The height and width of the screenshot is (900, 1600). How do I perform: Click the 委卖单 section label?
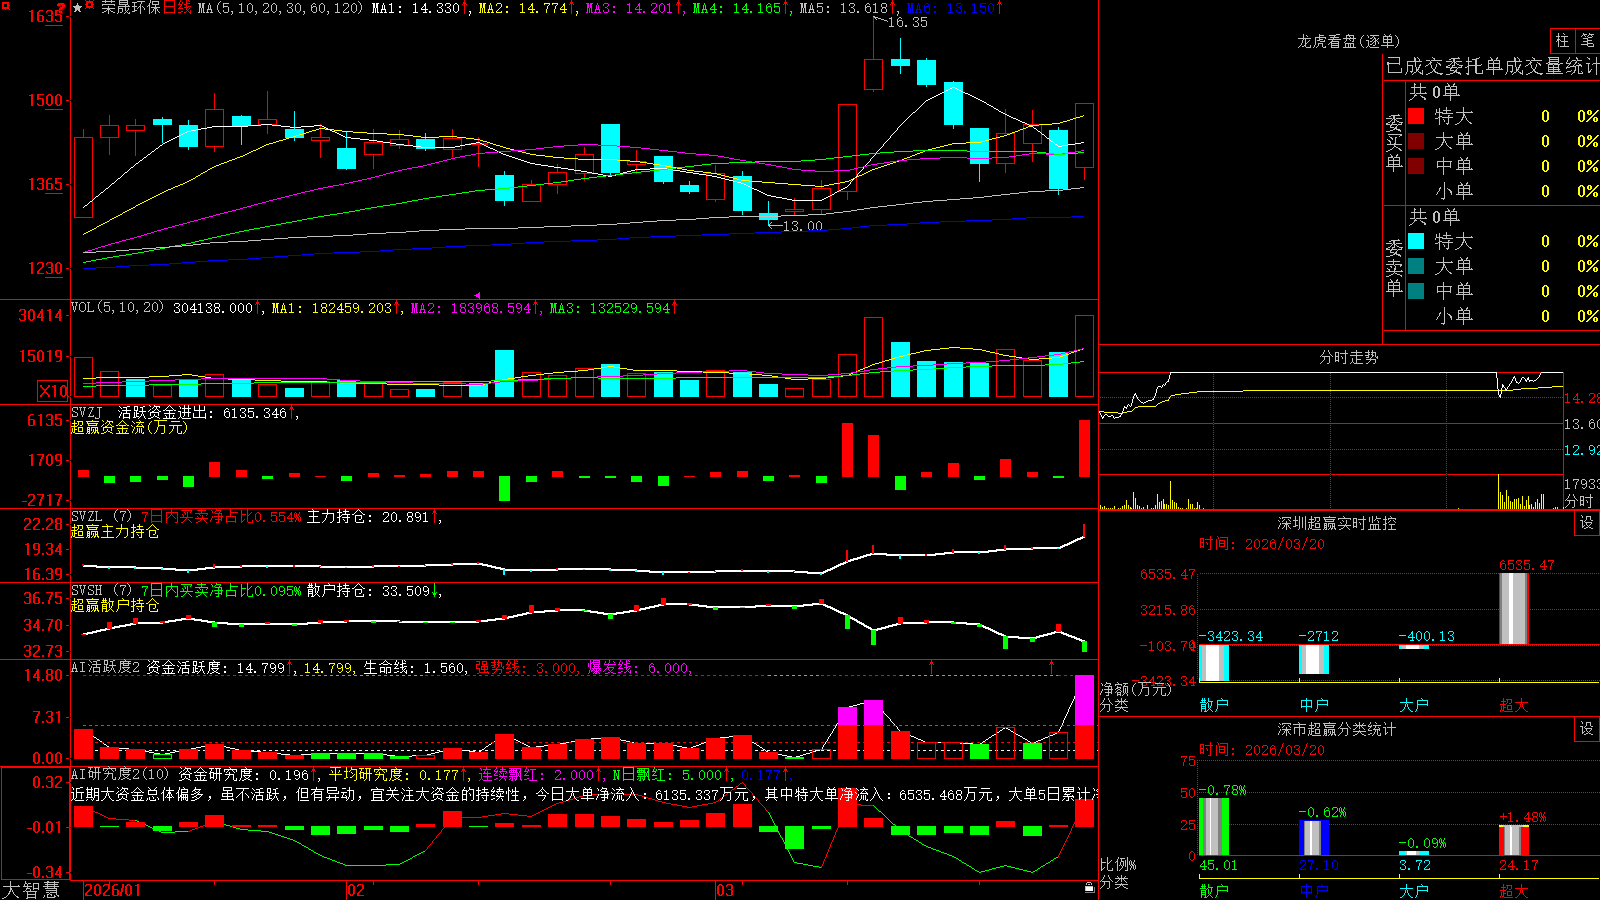pyautogui.click(x=1394, y=267)
